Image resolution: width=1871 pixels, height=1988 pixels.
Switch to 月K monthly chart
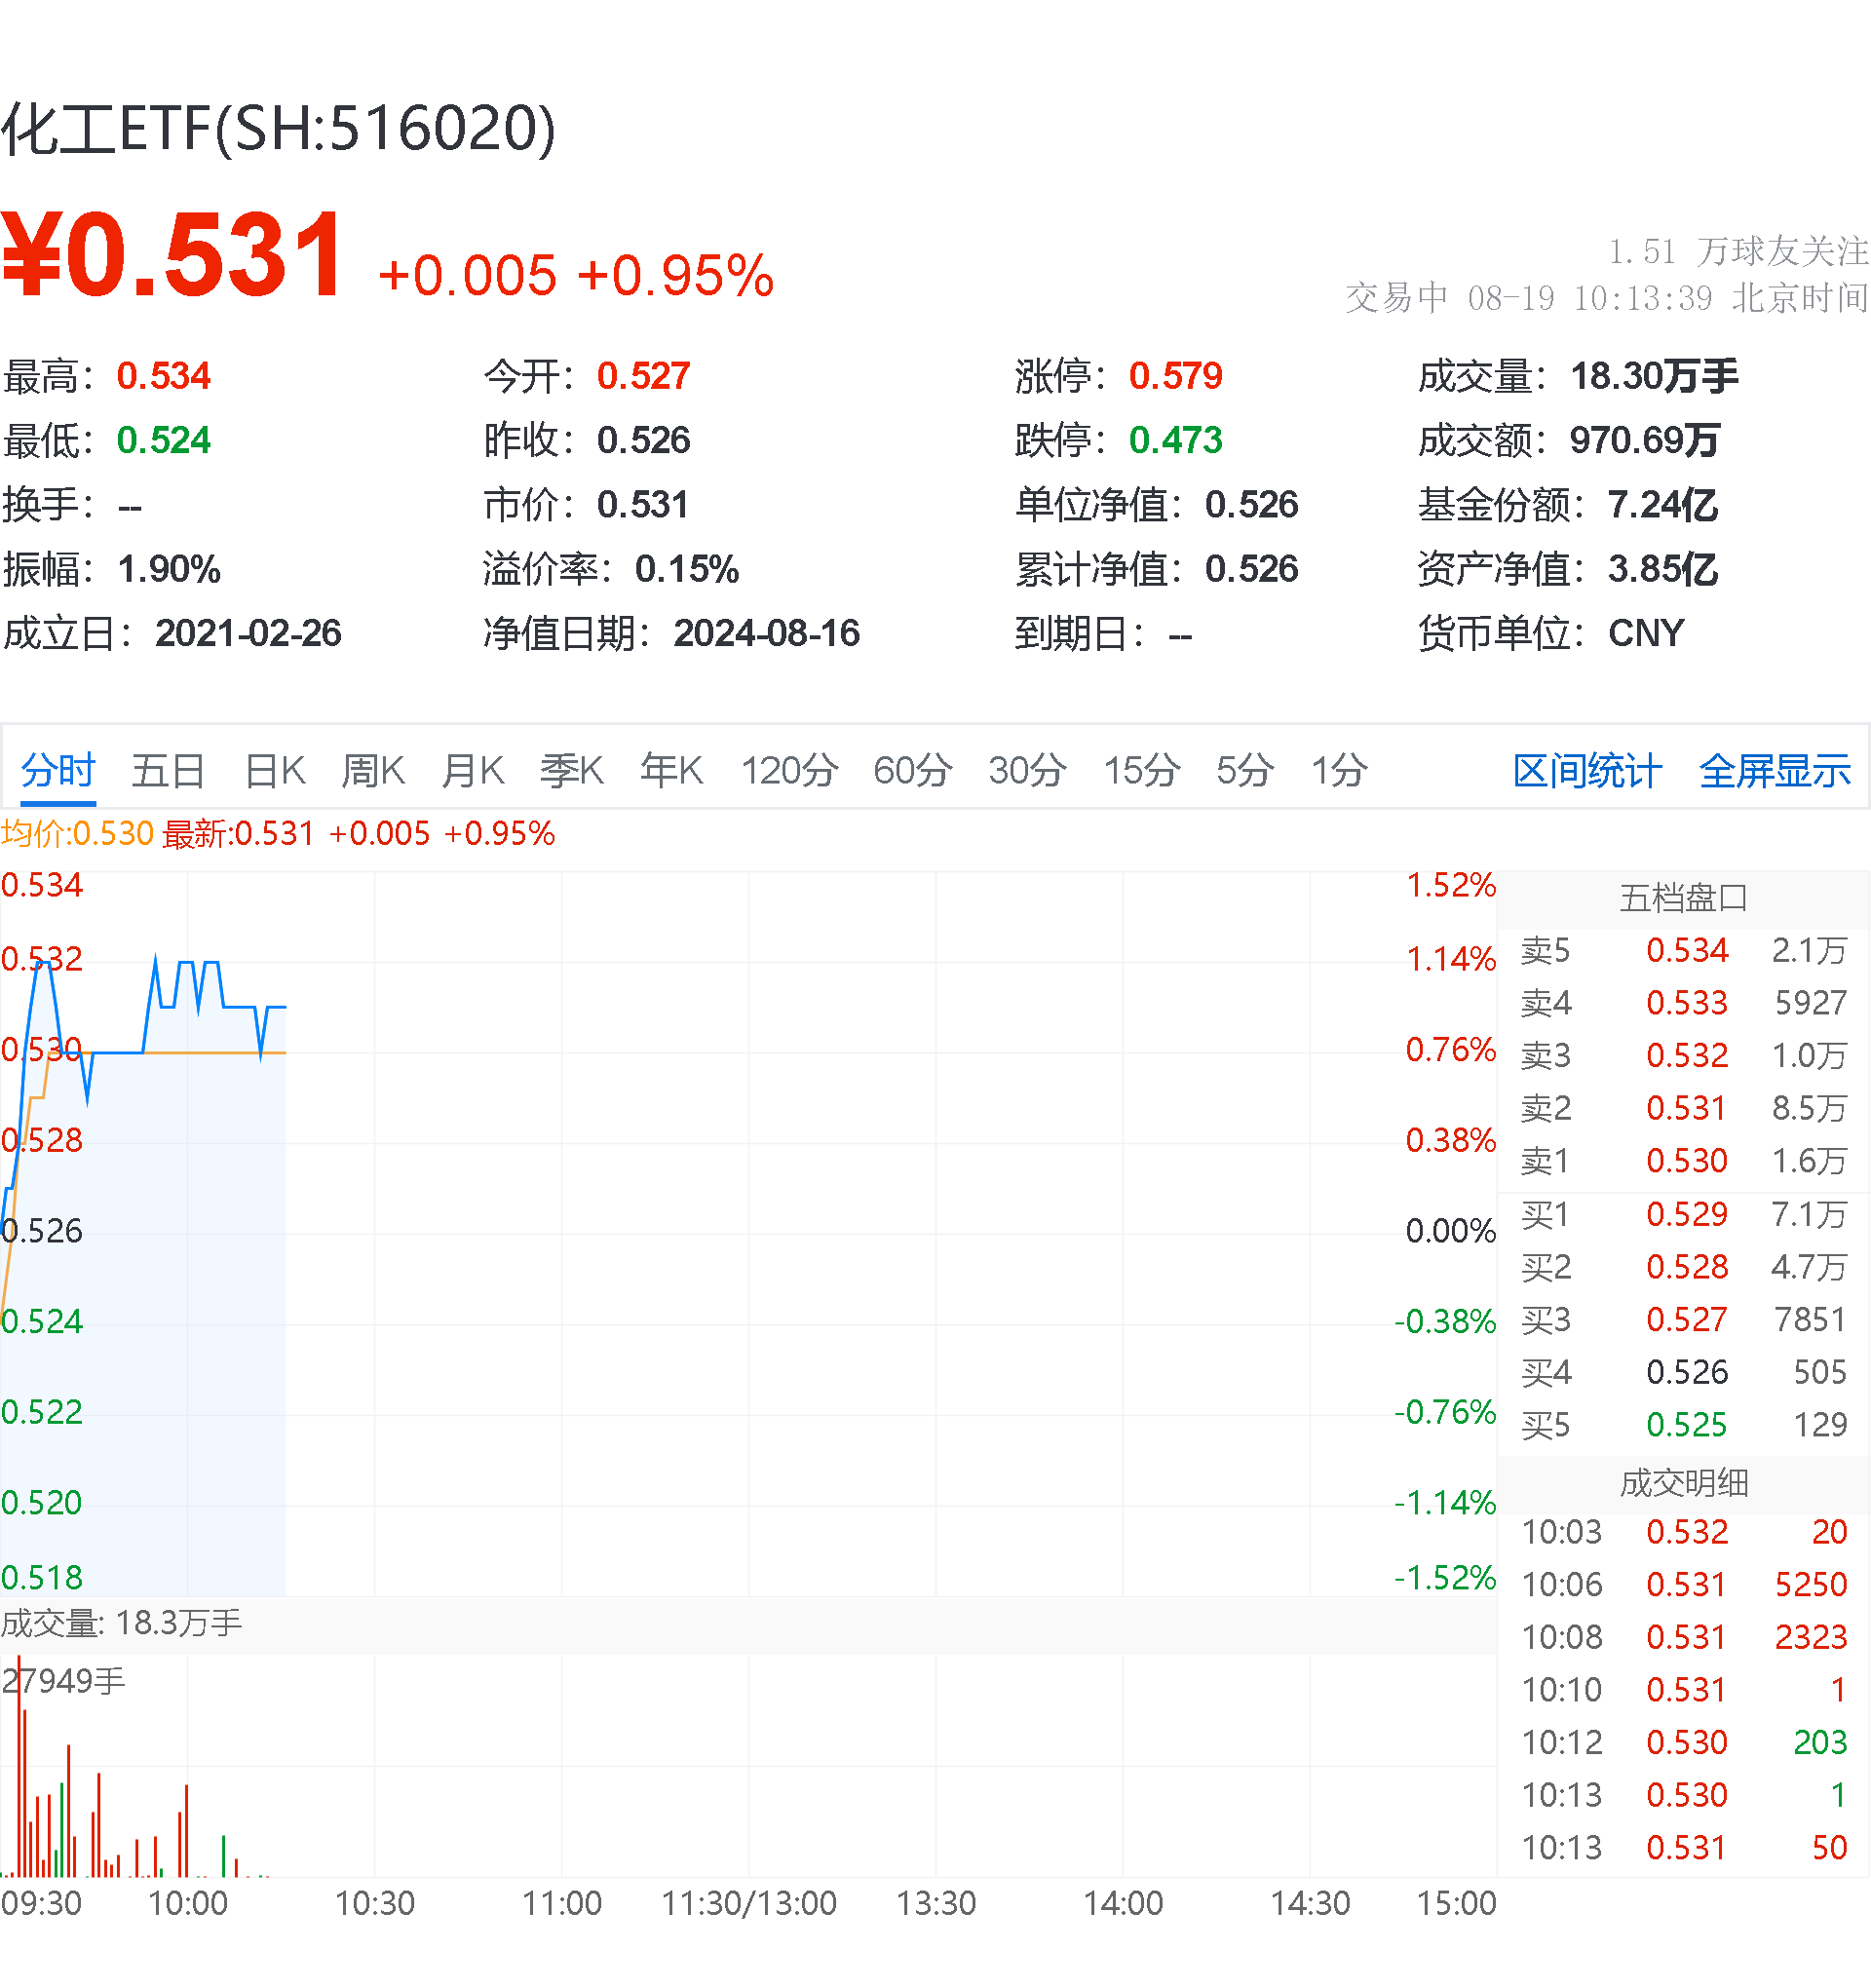[472, 771]
